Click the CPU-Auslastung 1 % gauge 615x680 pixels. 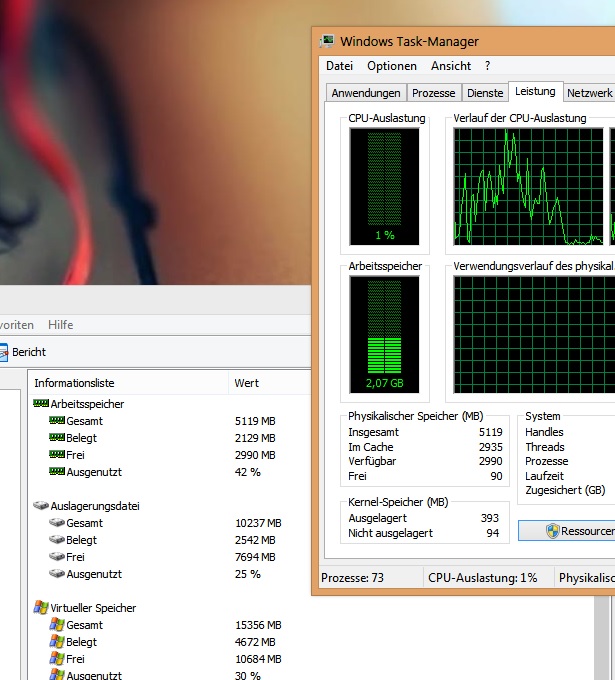tap(384, 186)
